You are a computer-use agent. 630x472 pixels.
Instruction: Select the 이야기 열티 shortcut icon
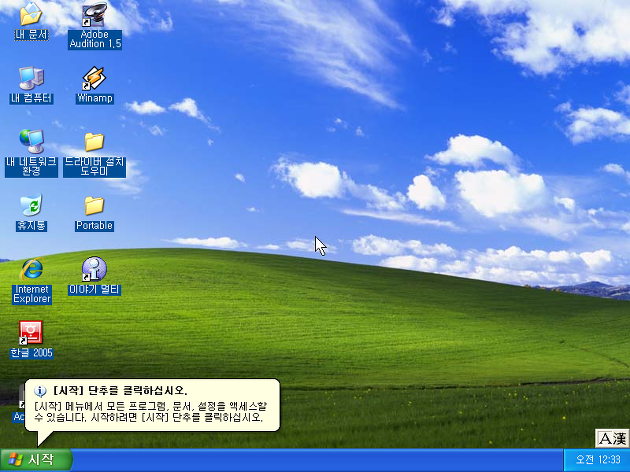click(x=94, y=269)
